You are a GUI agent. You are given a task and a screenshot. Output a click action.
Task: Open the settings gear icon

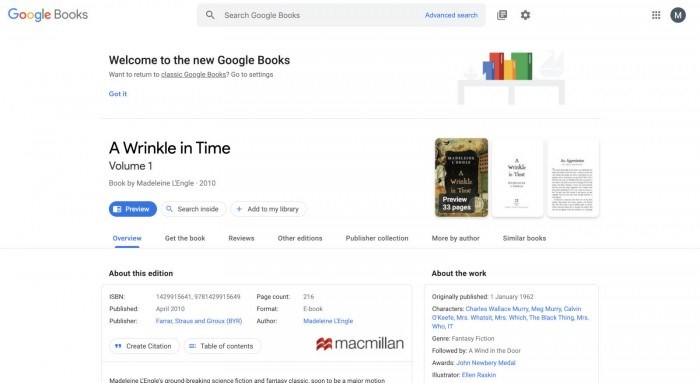click(x=525, y=15)
